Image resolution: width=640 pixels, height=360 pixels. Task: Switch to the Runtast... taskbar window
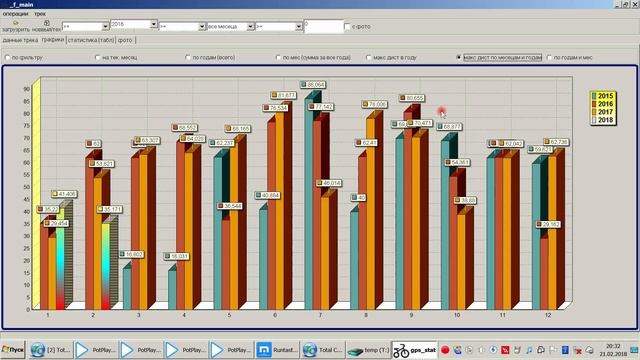click(x=277, y=350)
